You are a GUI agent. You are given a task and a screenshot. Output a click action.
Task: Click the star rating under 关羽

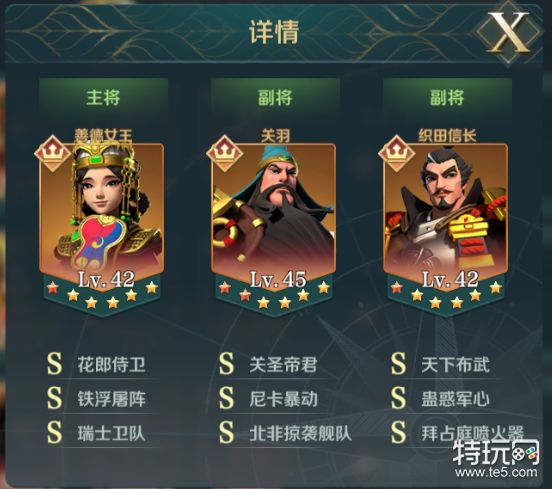tap(274, 295)
